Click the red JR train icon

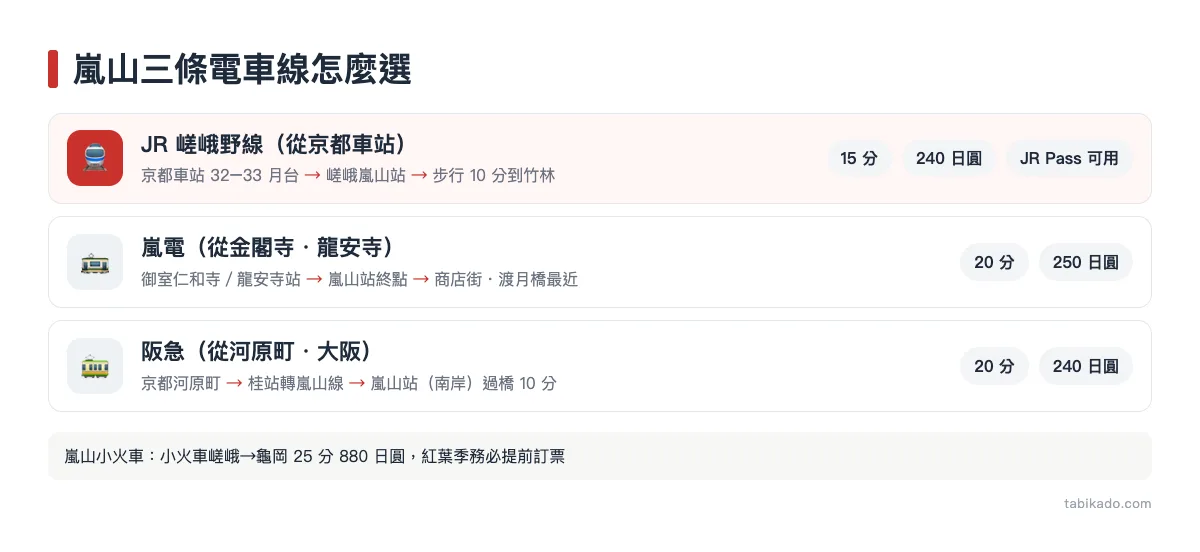(x=95, y=158)
